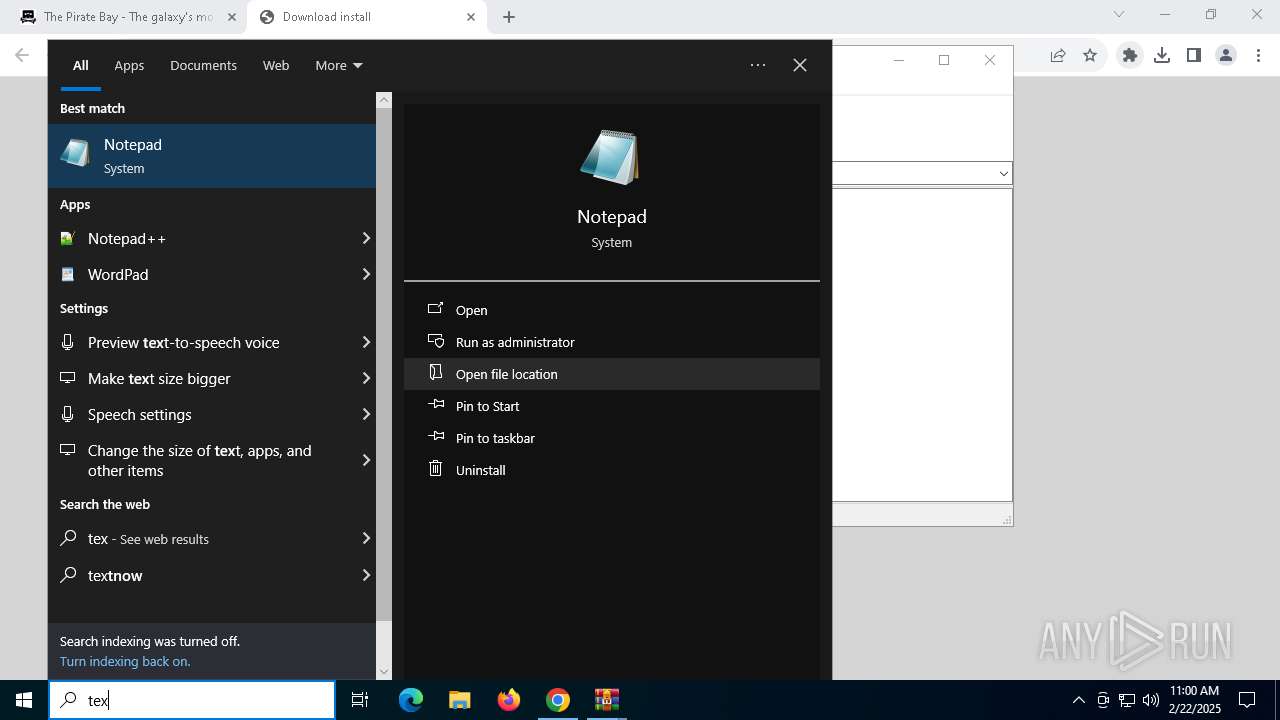The height and width of the screenshot is (720, 1280).
Task: Launch Firefox from taskbar
Action: point(509,700)
